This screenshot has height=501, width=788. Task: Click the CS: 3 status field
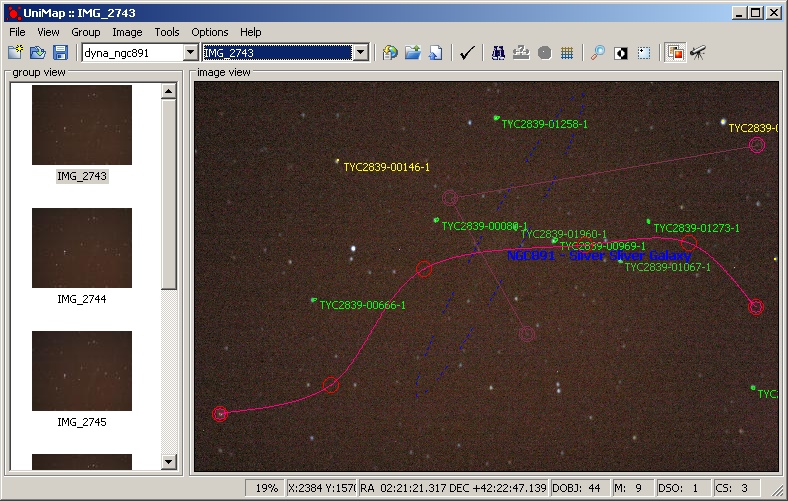tap(736, 488)
